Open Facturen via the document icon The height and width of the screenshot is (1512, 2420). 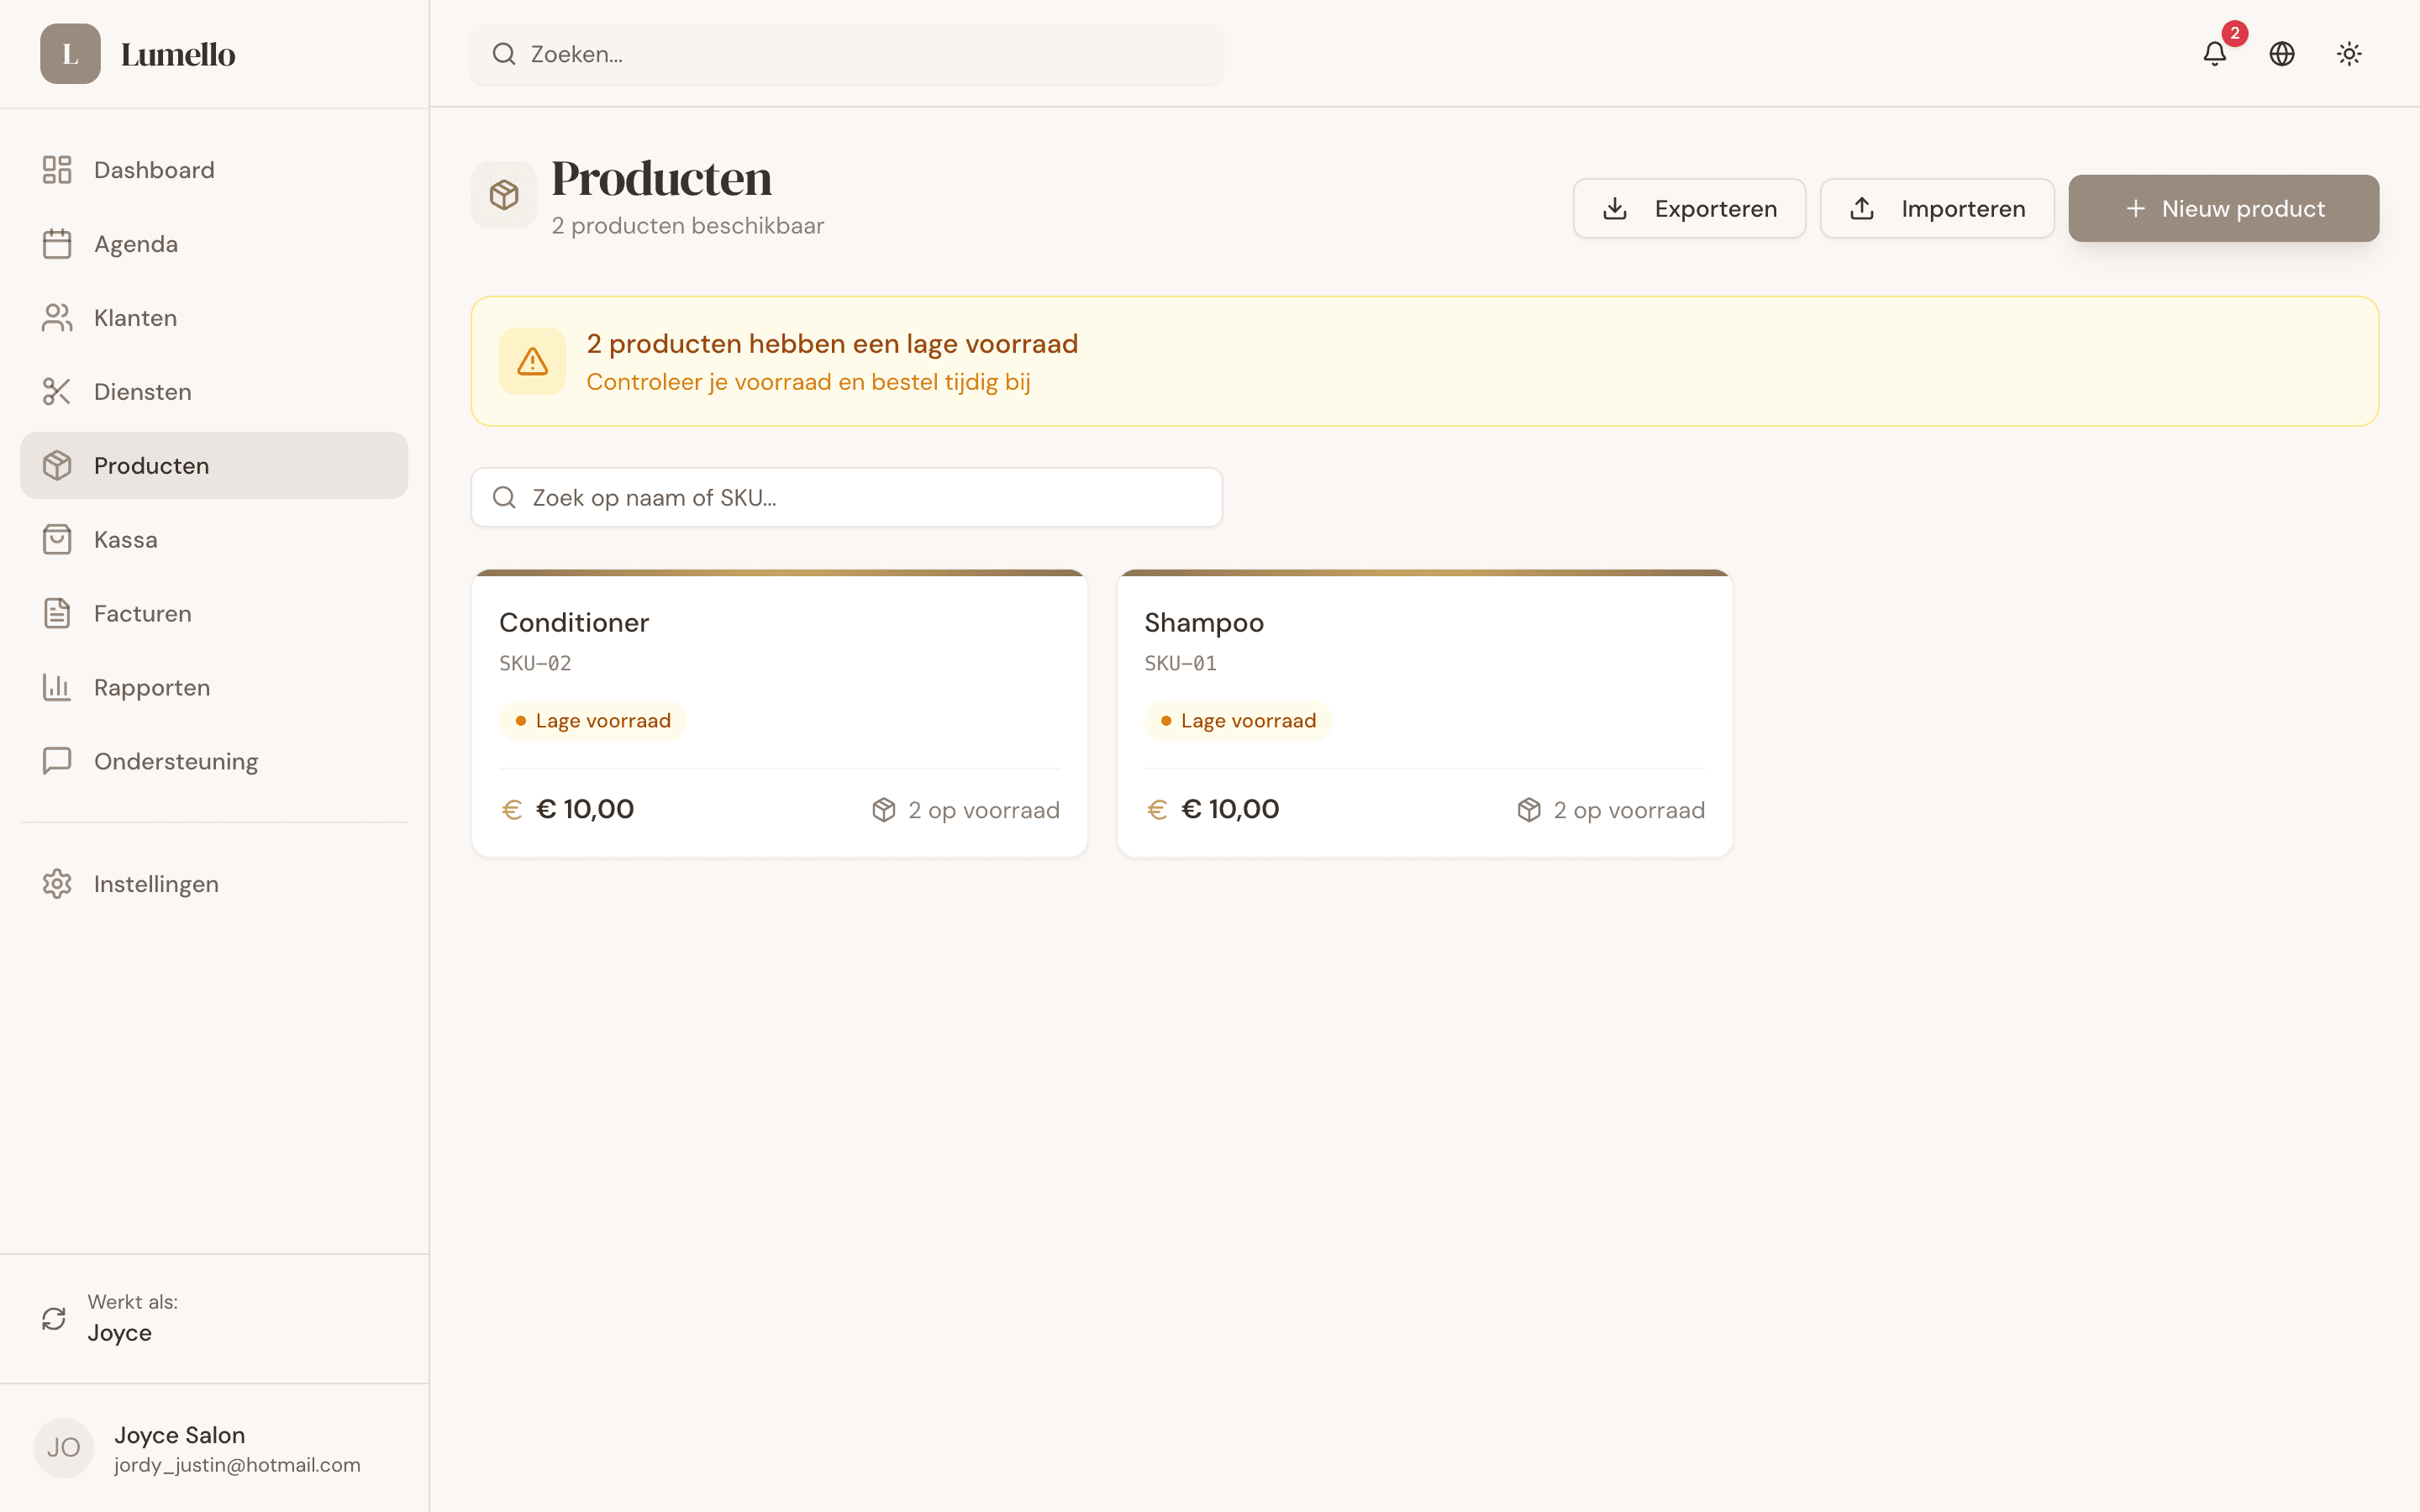click(x=56, y=613)
